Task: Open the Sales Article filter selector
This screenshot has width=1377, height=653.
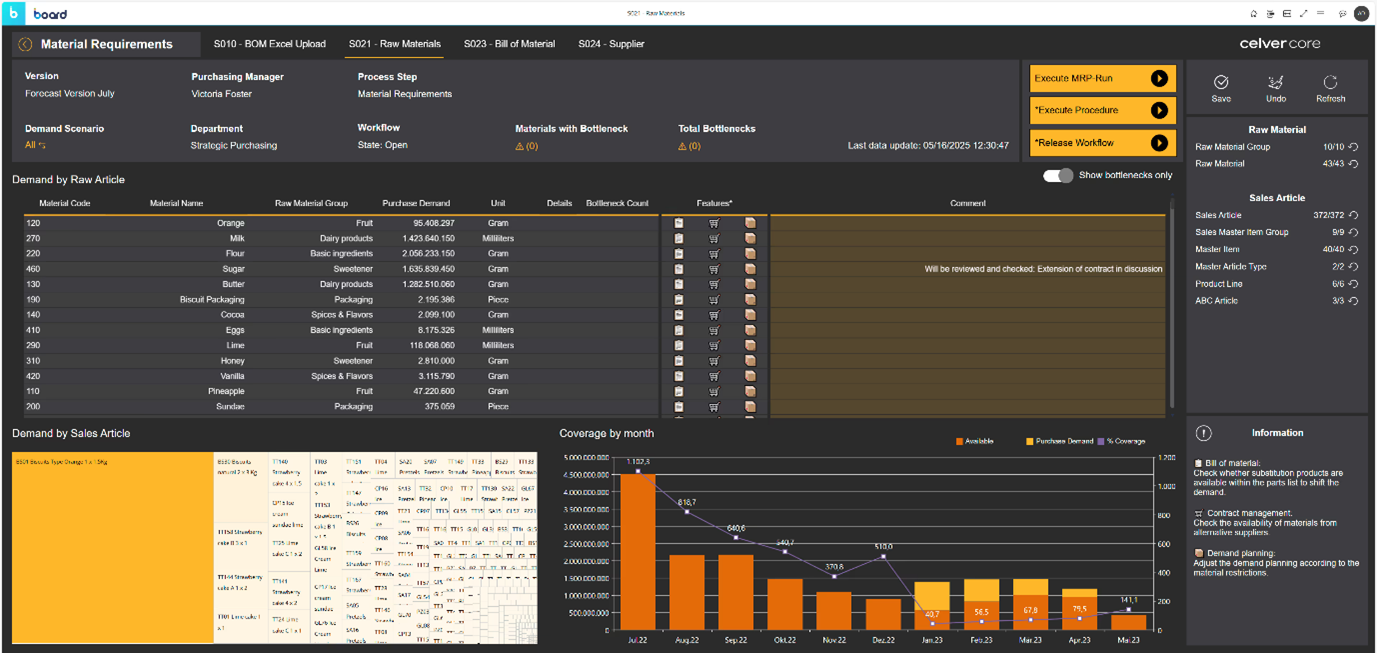Action: [1218, 215]
